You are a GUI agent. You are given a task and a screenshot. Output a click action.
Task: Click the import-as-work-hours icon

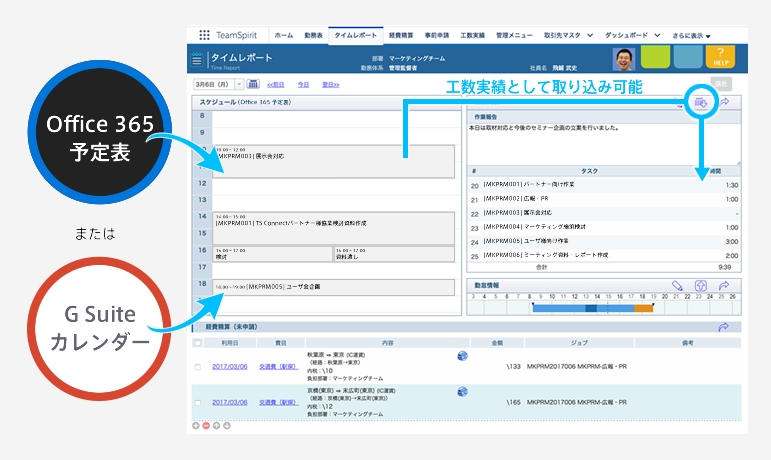pyautogui.click(x=701, y=102)
